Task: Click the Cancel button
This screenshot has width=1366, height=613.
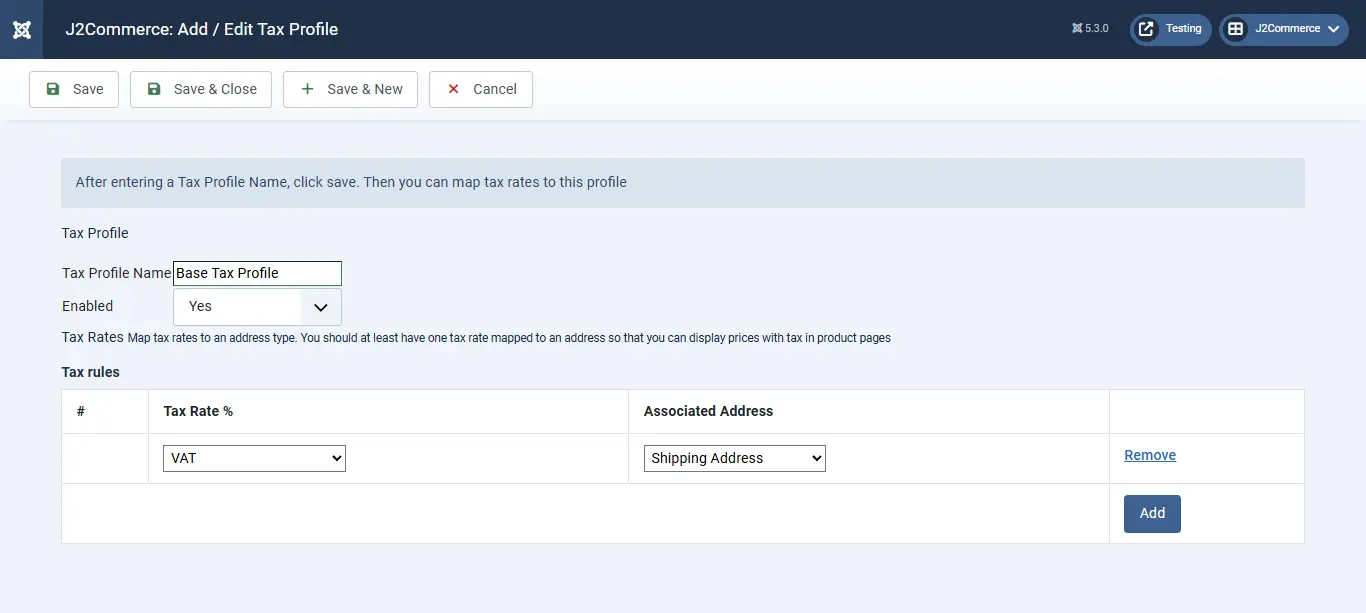Action: point(481,89)
